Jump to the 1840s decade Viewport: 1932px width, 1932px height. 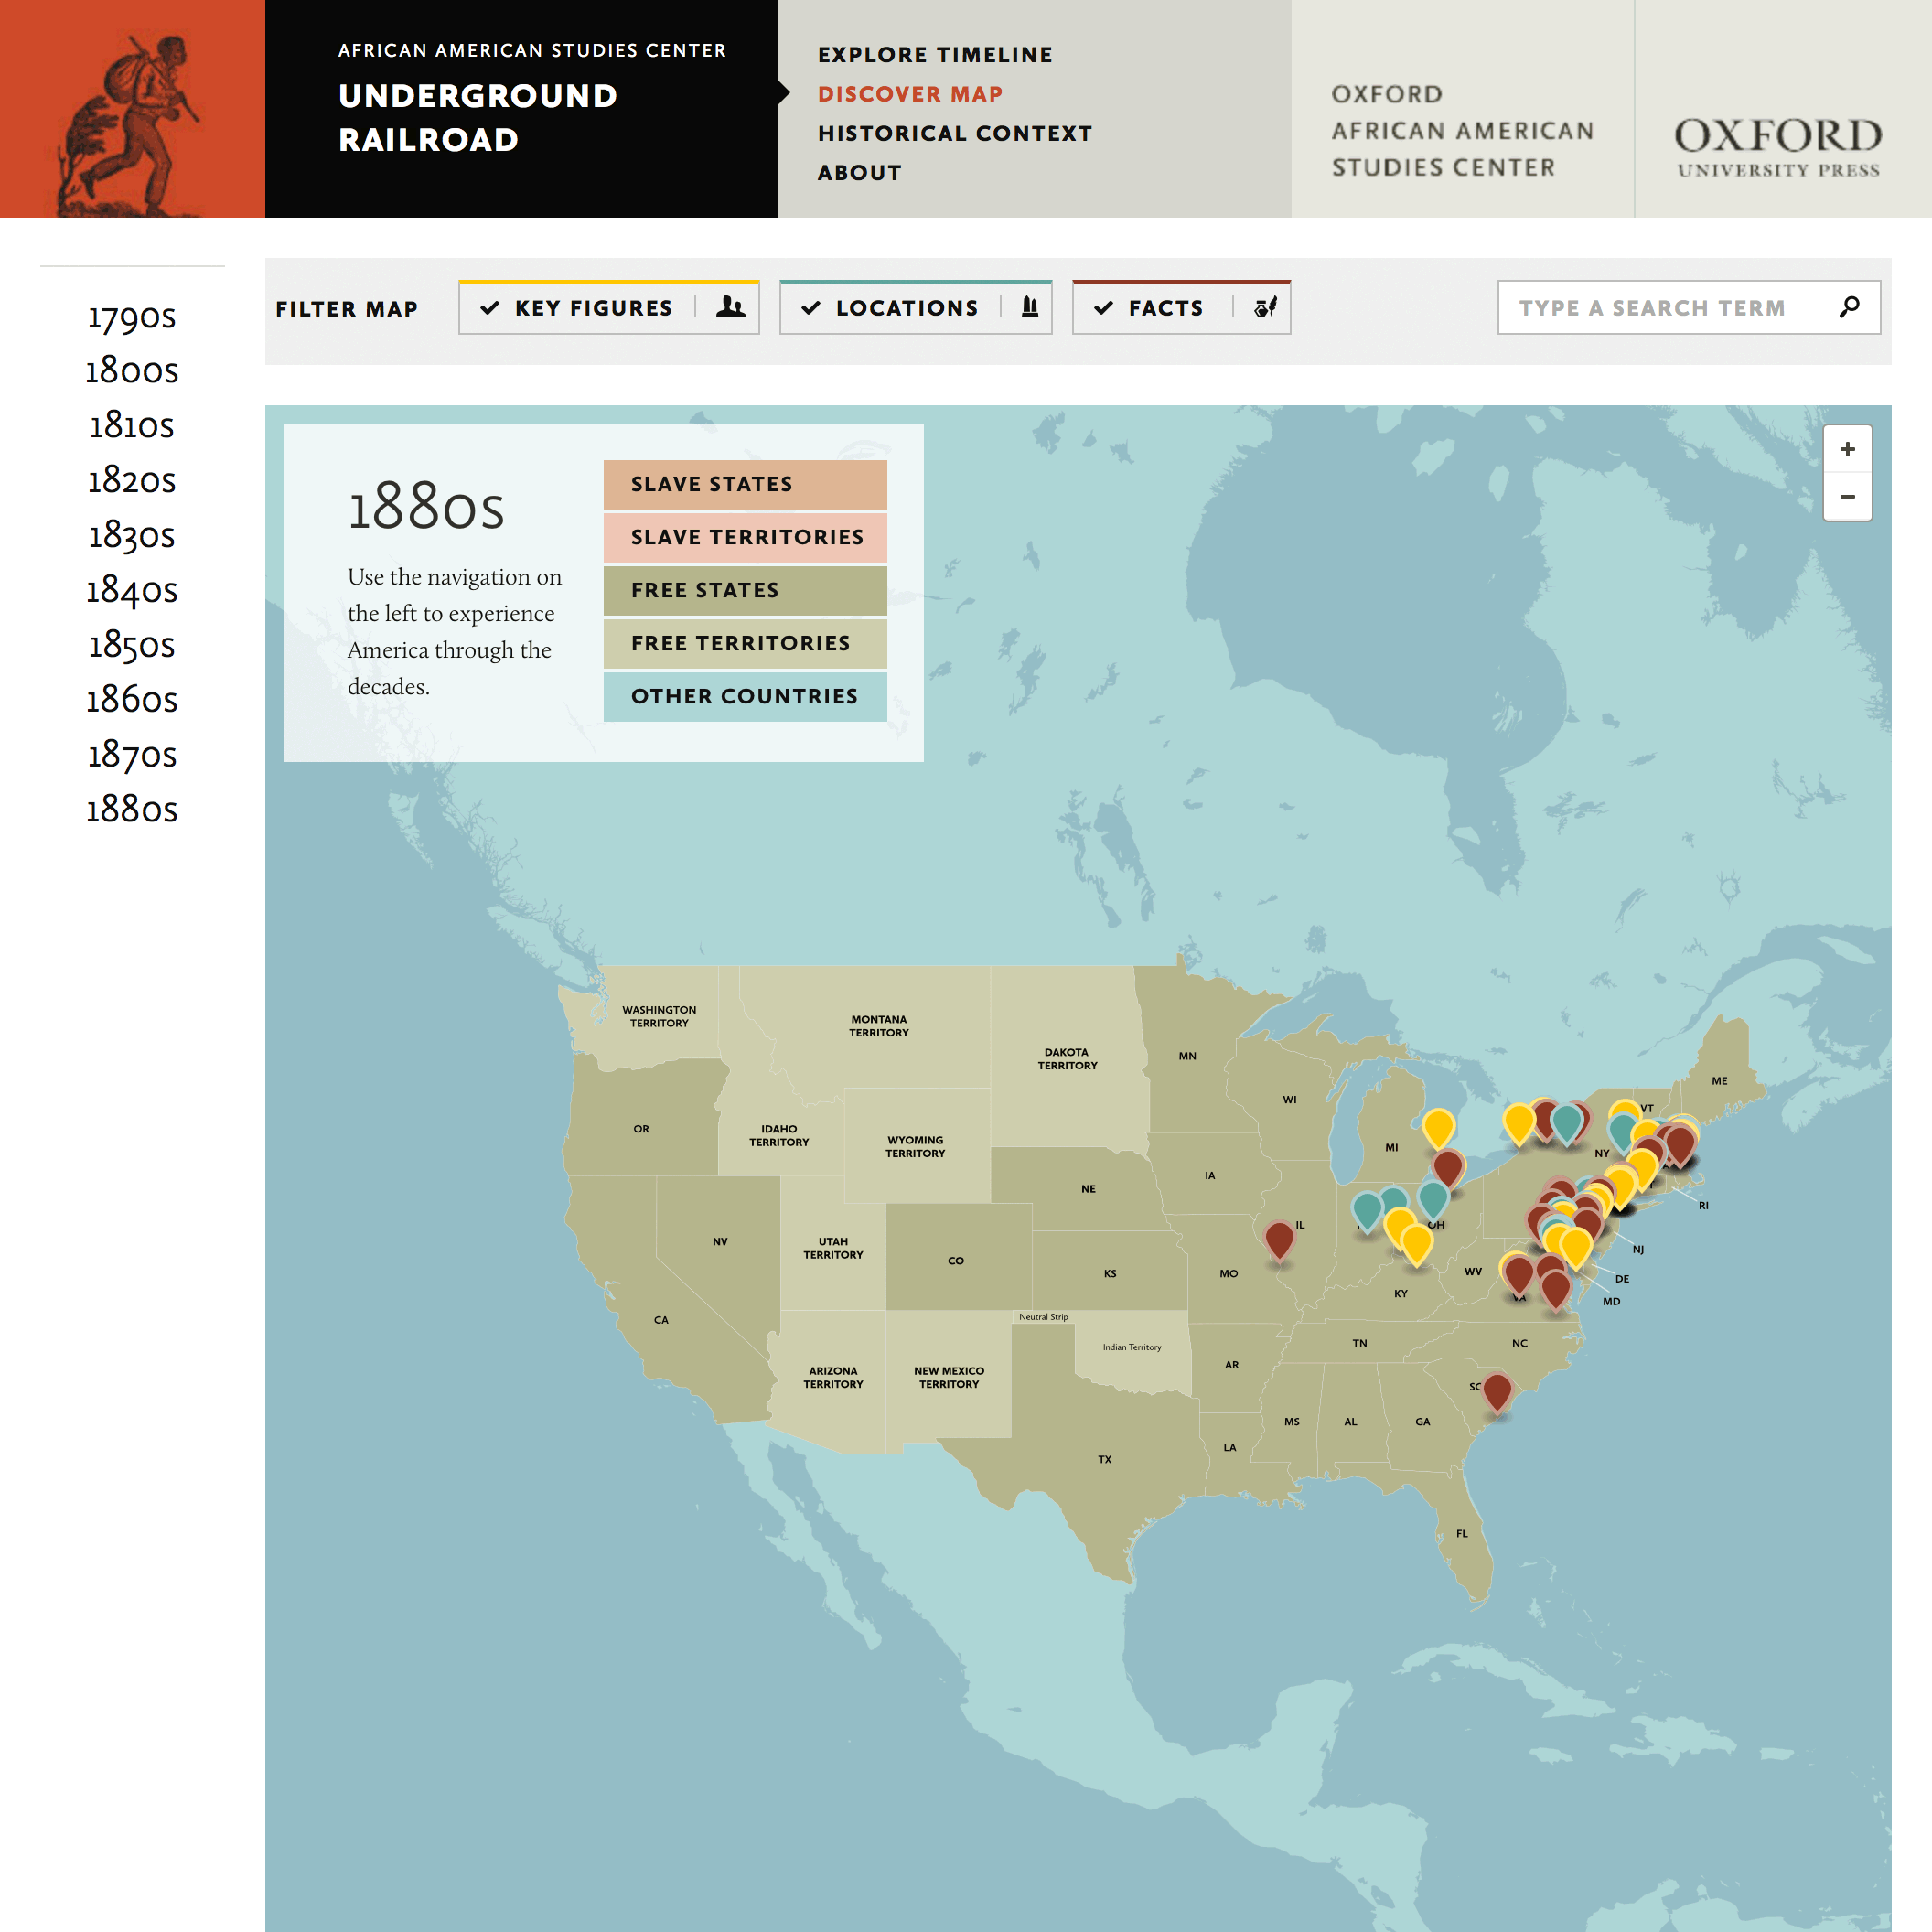(x=131, y=591)
